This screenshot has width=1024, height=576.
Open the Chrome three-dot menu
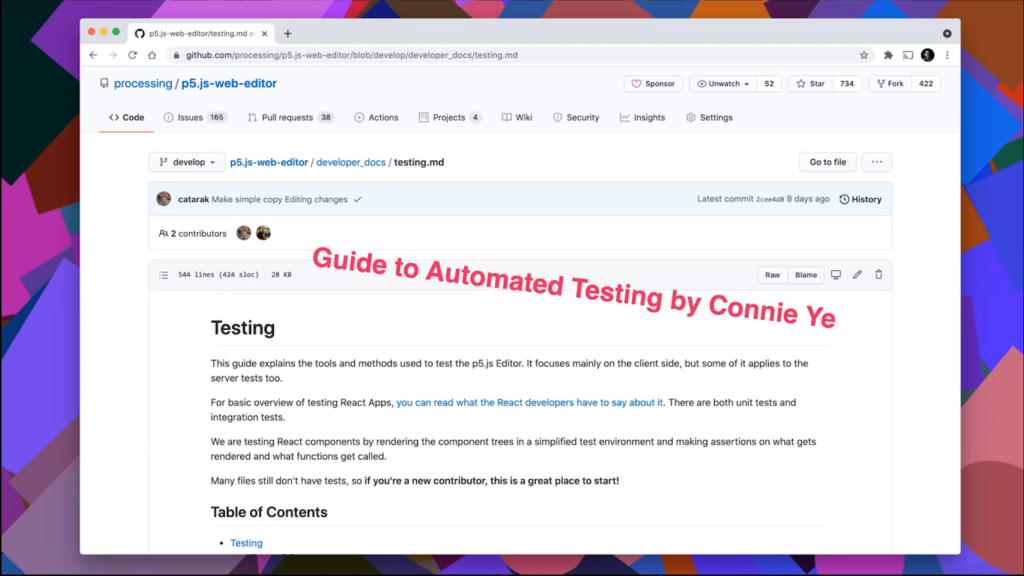pos(947,55)
